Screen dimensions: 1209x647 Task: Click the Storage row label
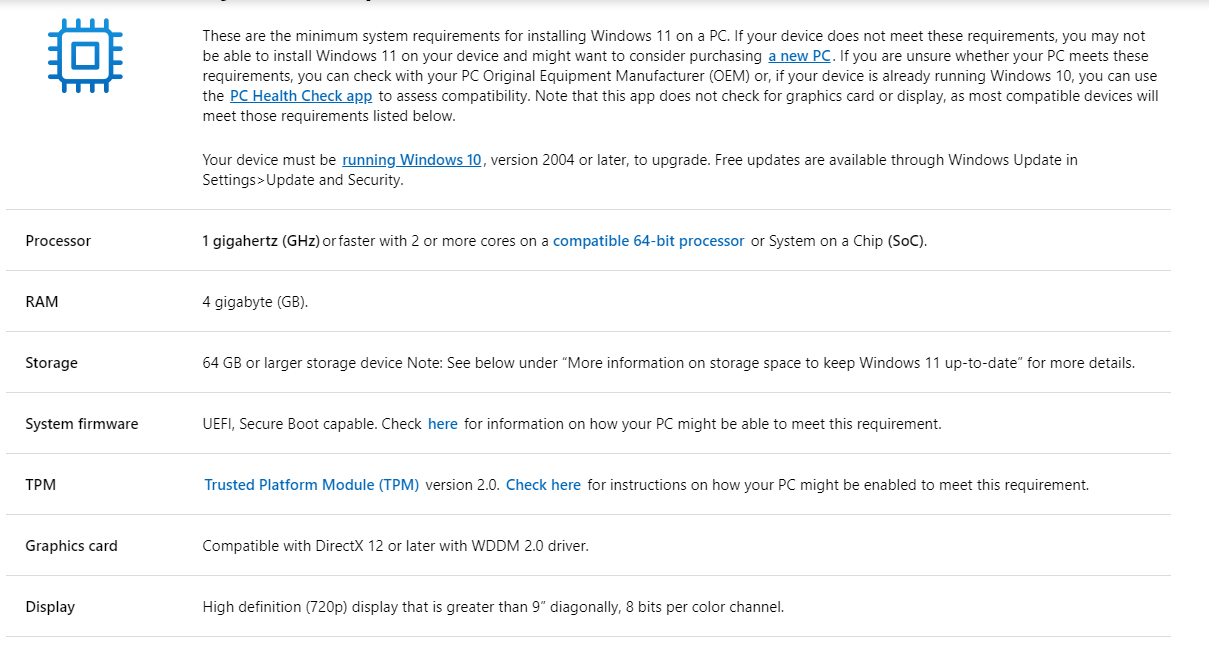[x=51, y=363]
